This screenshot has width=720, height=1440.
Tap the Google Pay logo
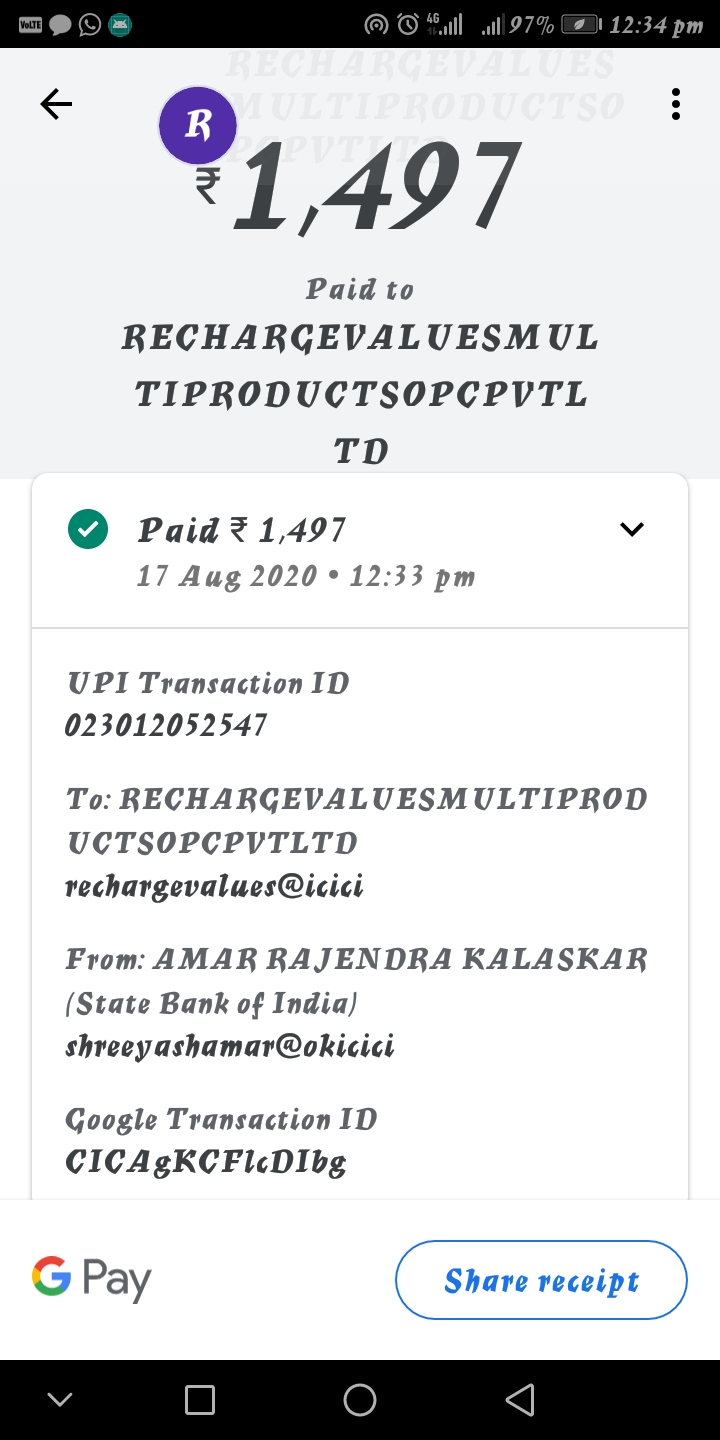92,1279
